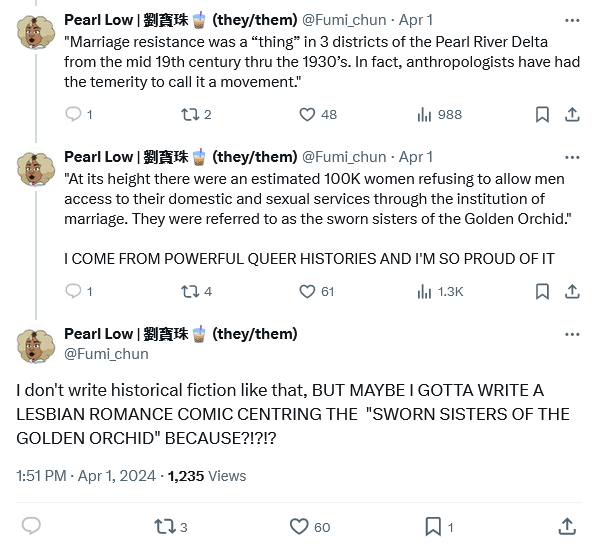
Task: Open Pearl Low avatar on main tweet
Action: 36,344
